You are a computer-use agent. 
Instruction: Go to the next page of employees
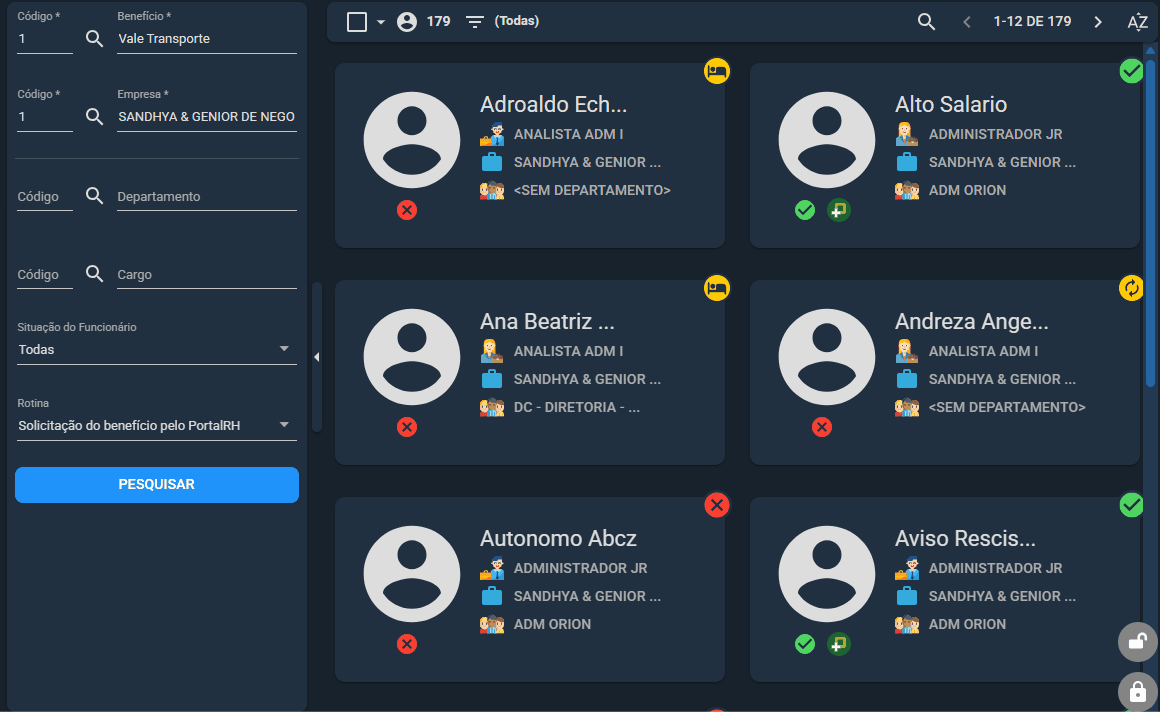coord(1098,22)
